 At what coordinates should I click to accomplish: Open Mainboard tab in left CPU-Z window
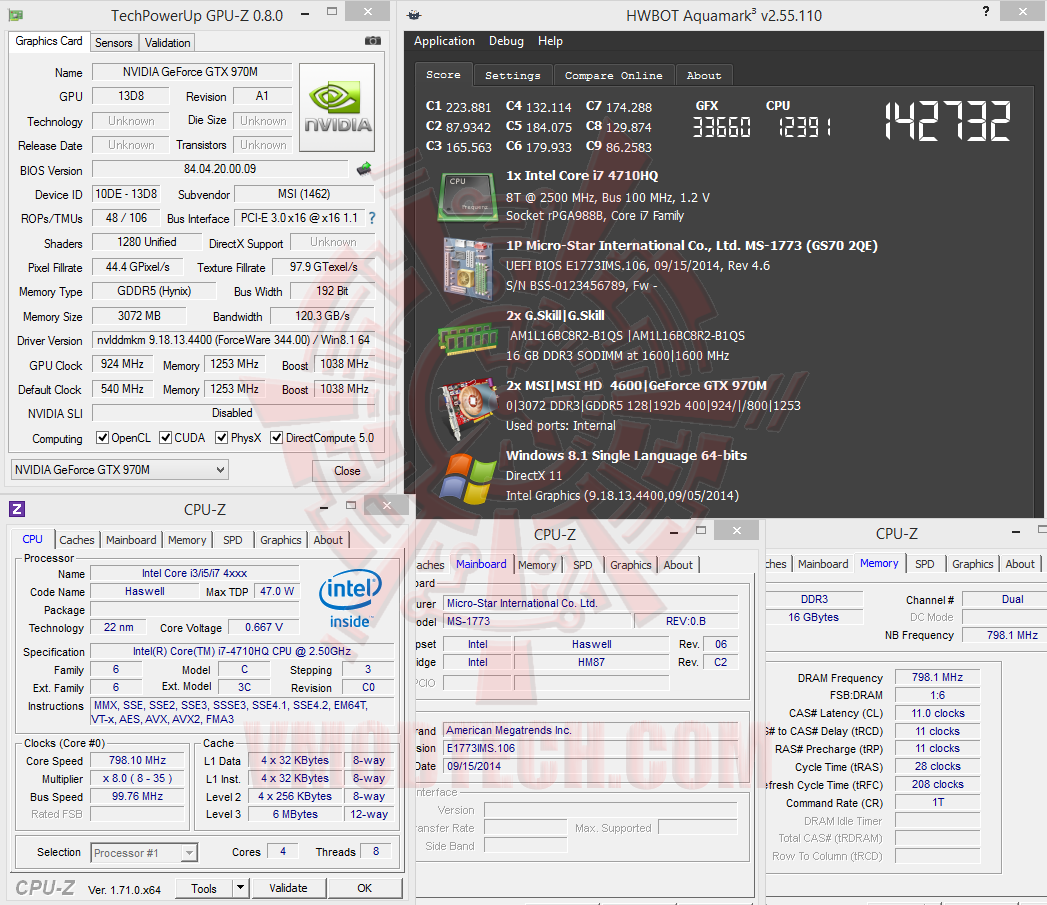tap(131, 540)
